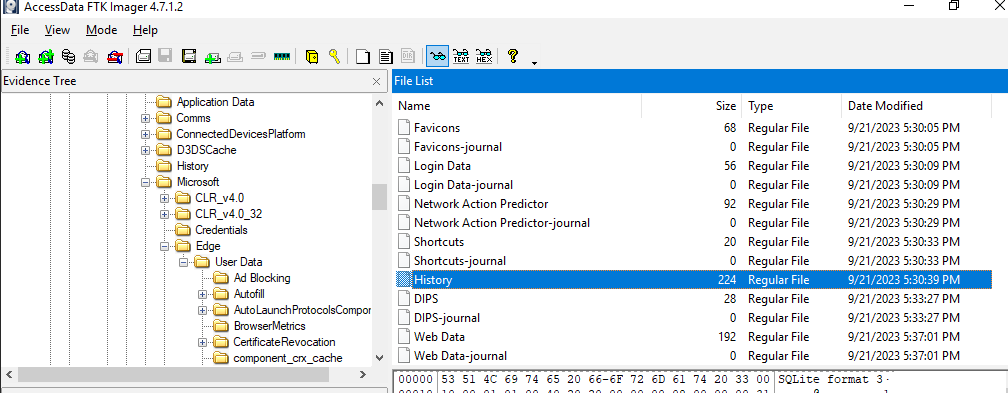The image size is (1008, 393).
Task: Click the Create Disk Image icon
Action: [143, 56]
